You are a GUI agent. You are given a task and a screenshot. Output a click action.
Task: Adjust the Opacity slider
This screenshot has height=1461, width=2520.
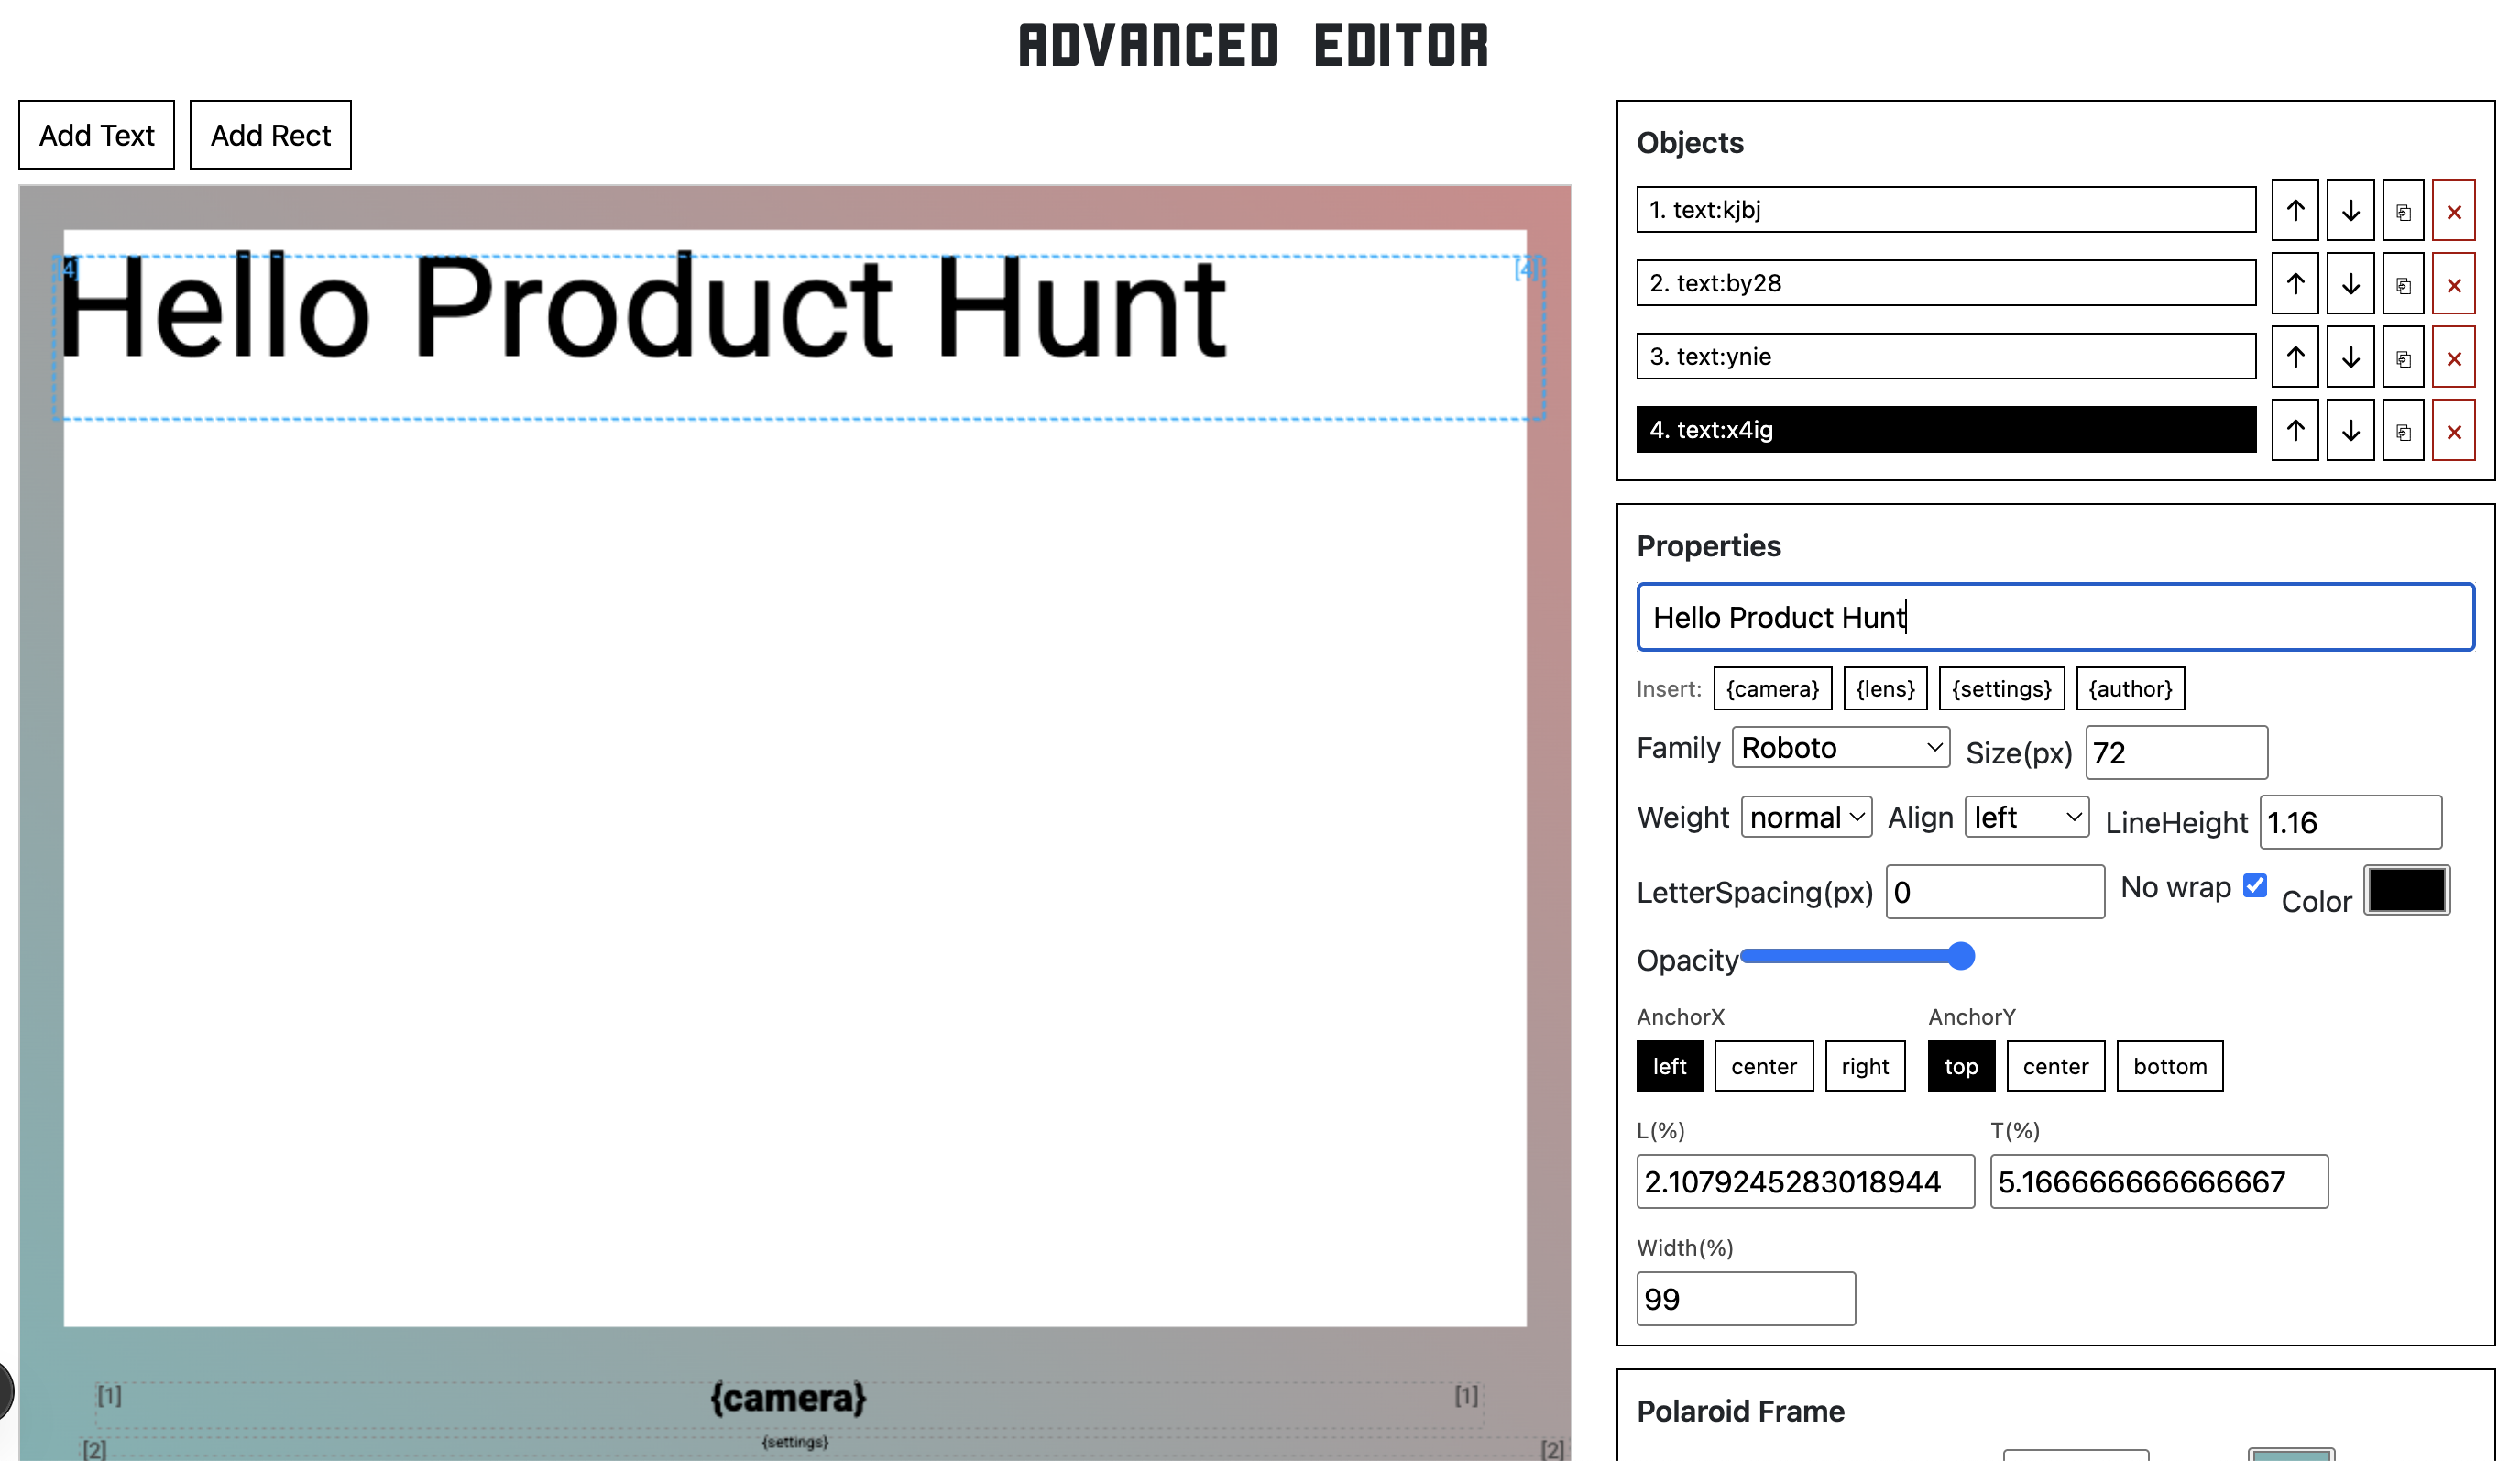(1857, 957)
